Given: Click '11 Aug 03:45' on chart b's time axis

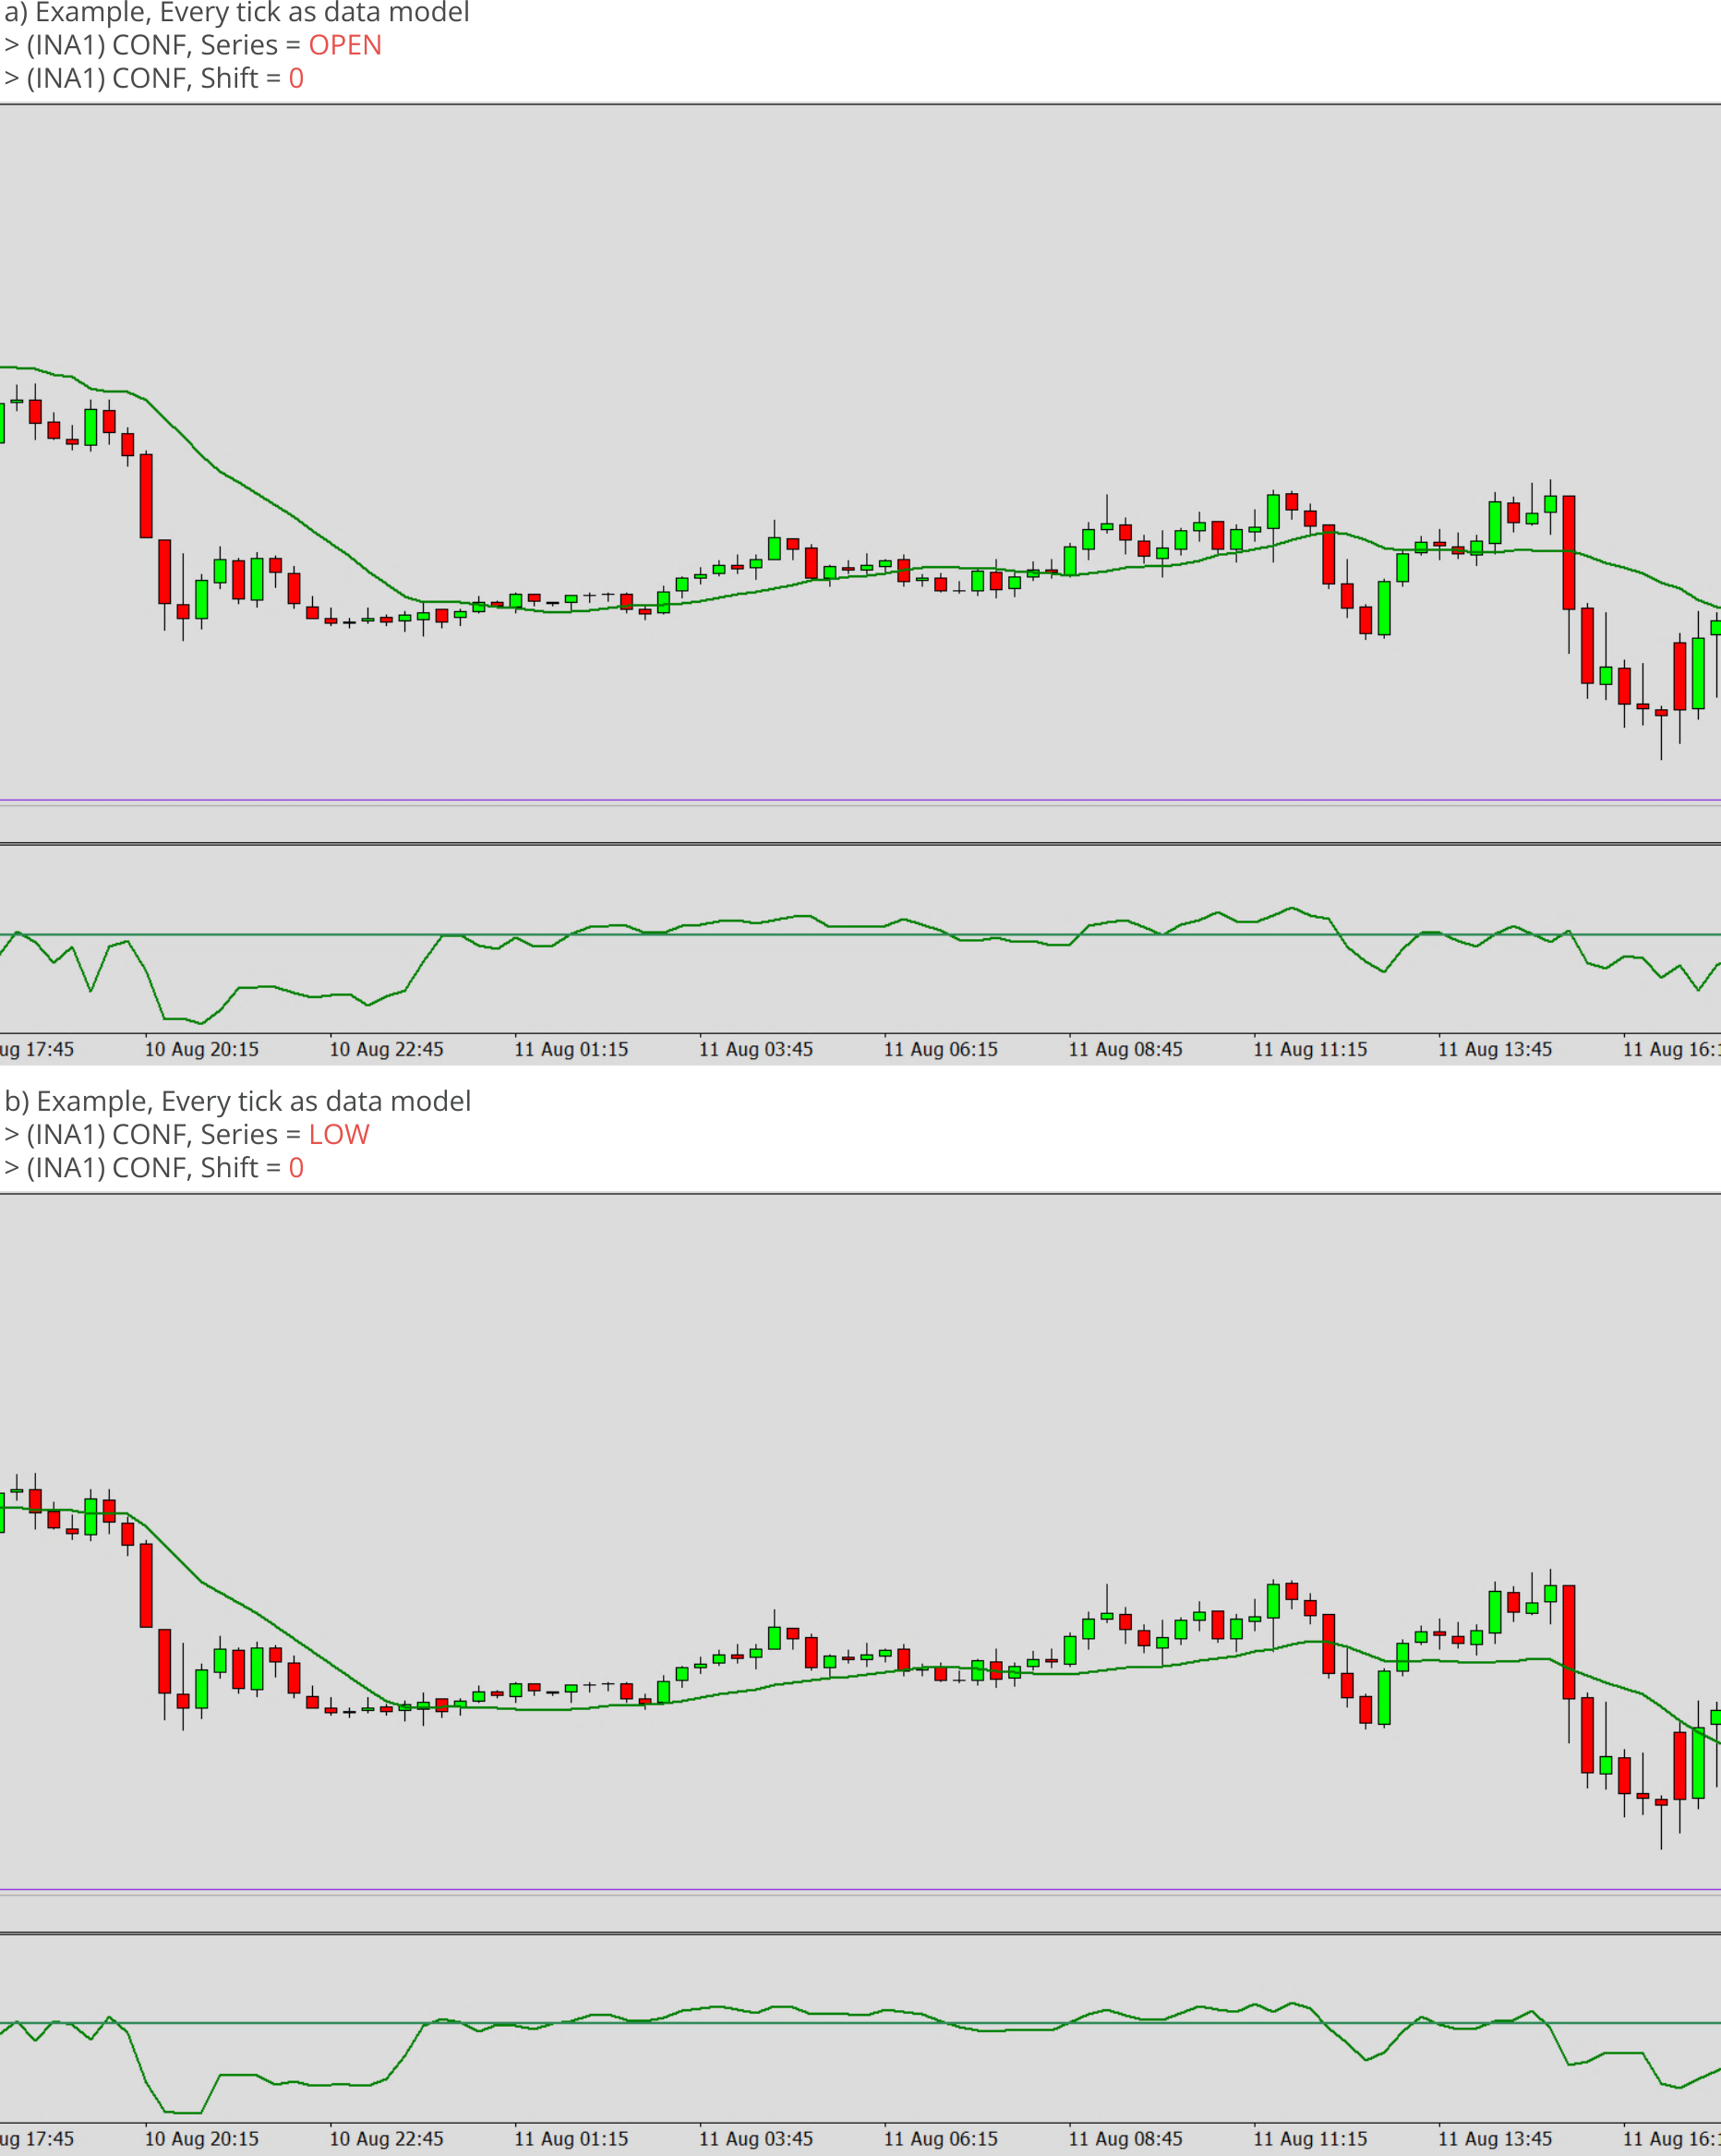Looking at the screenshot, I should [x=756, y=2138].
